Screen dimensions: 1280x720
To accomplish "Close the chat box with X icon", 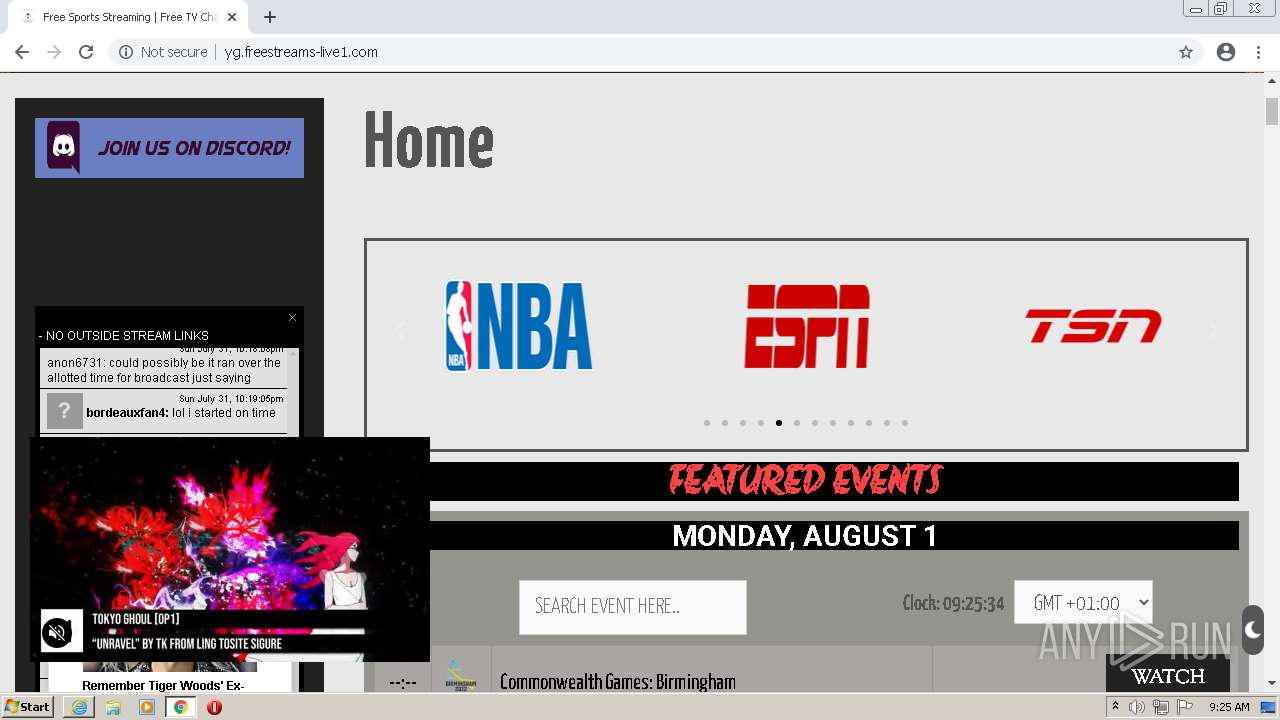I will pos(292,317).
